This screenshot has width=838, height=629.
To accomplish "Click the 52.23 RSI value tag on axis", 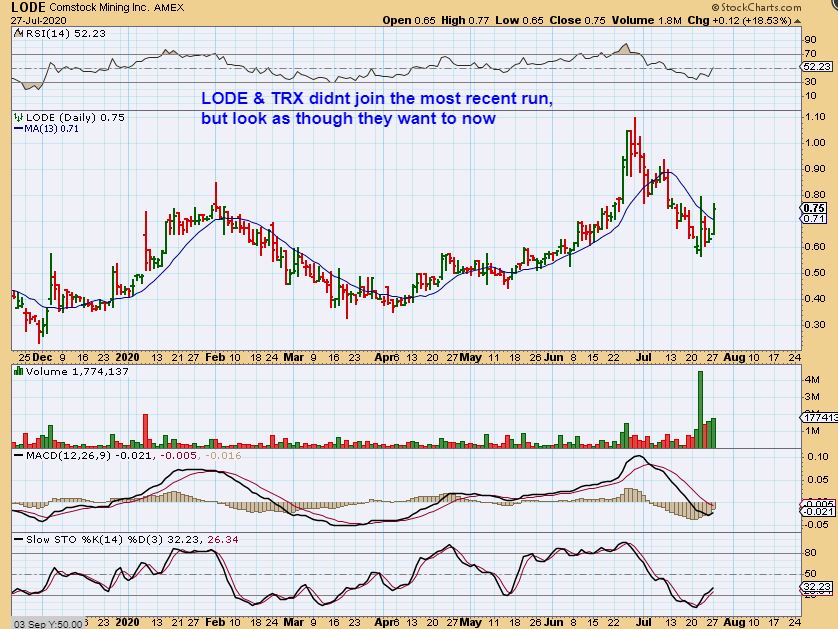I will click(x=817, y=67).
